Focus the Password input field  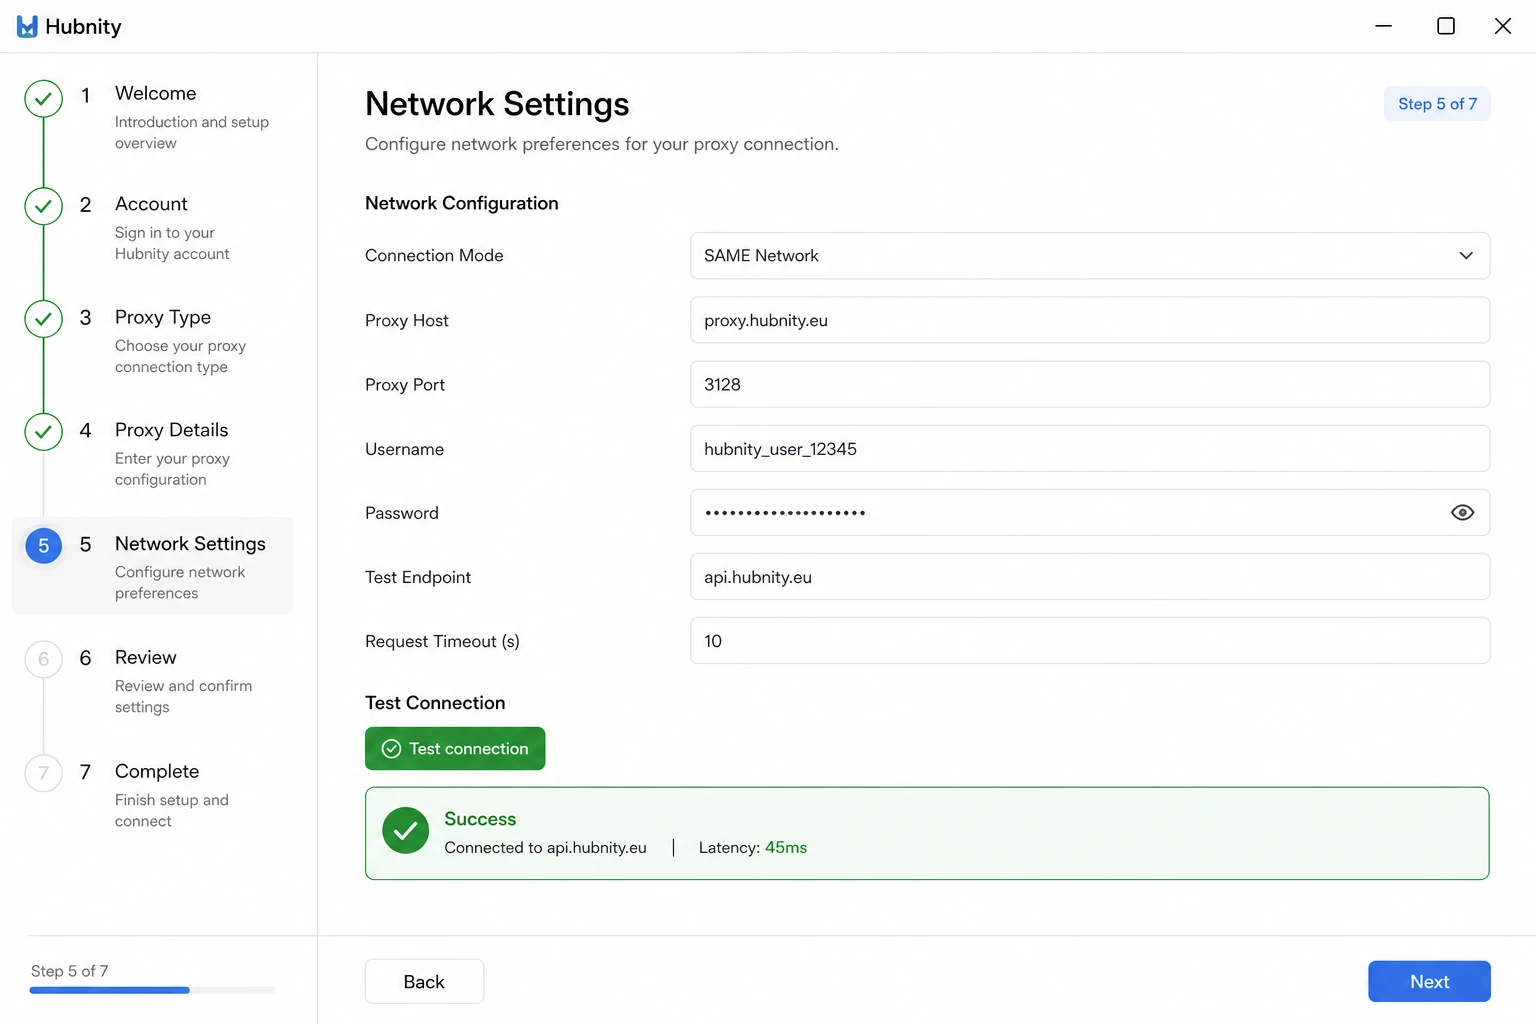point(1090,513)
